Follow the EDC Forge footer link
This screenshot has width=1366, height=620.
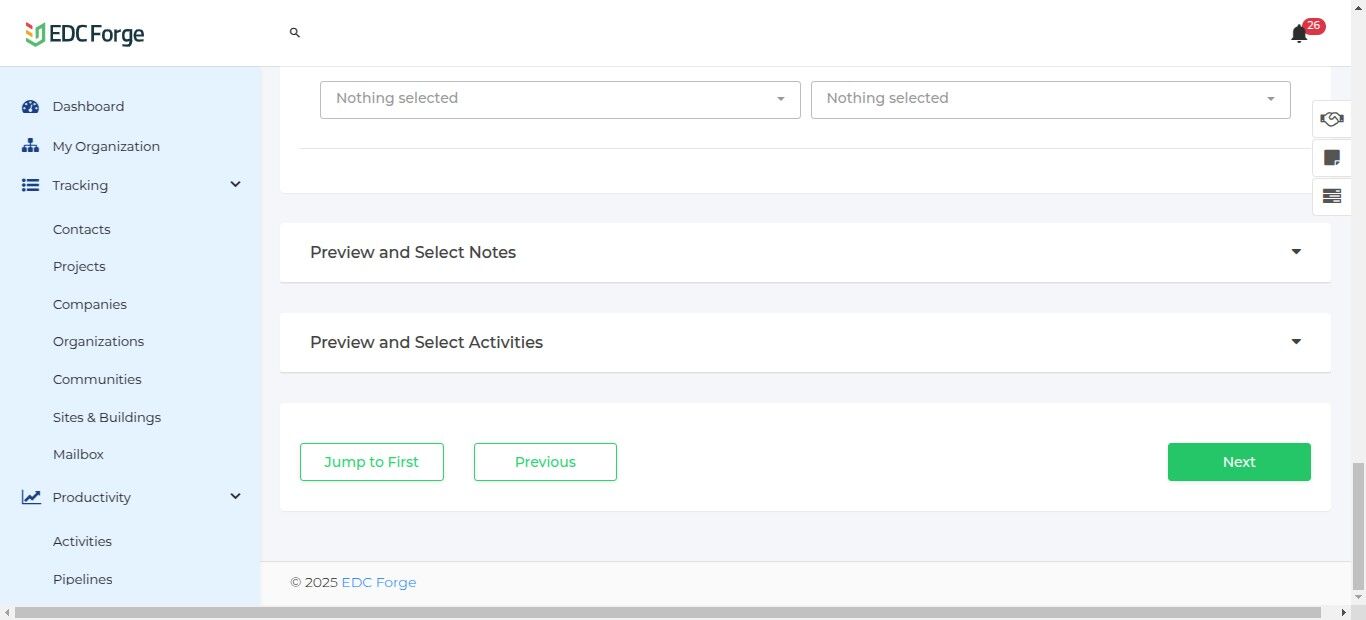379,582
